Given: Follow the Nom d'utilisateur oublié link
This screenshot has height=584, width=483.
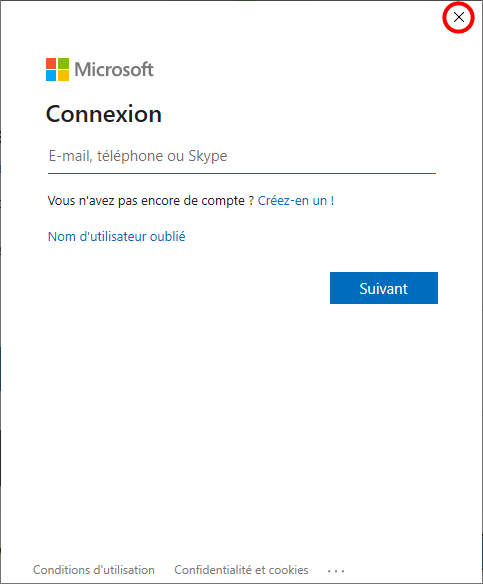Looking at the screenshot, I should [x=117, y=237].
